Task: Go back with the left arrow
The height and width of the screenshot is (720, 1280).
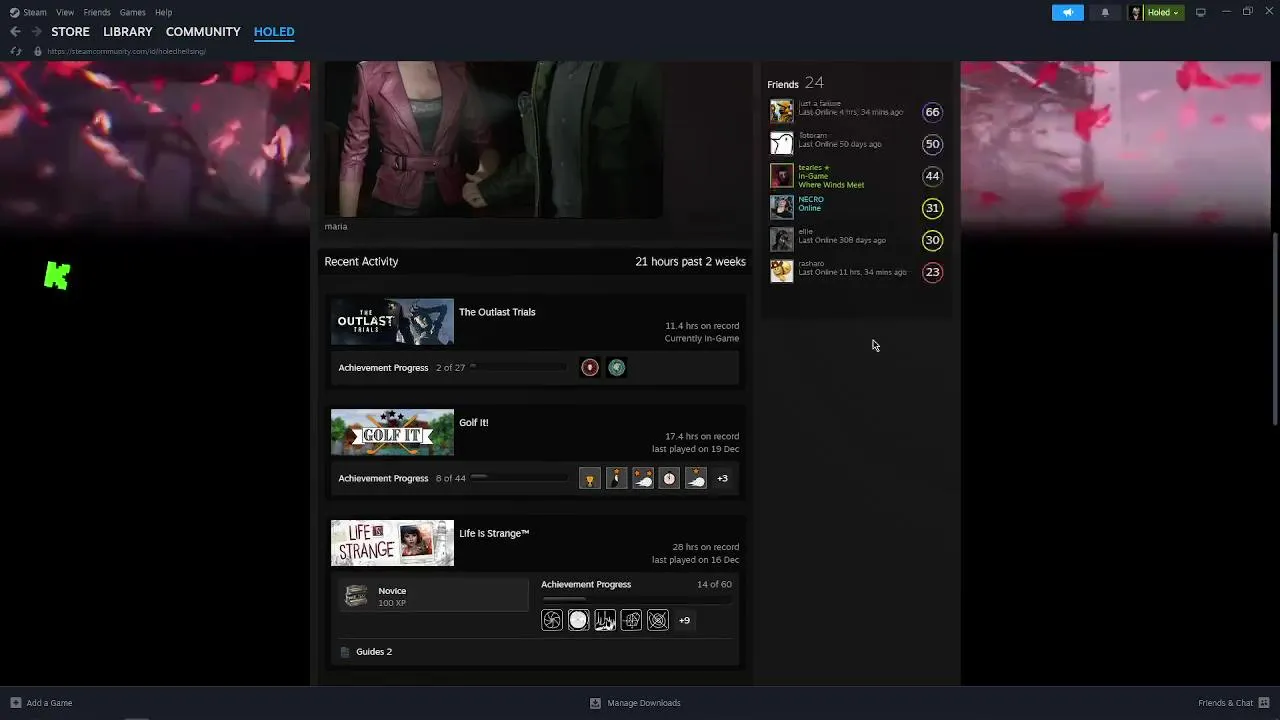Action: (x=15, y=32)
